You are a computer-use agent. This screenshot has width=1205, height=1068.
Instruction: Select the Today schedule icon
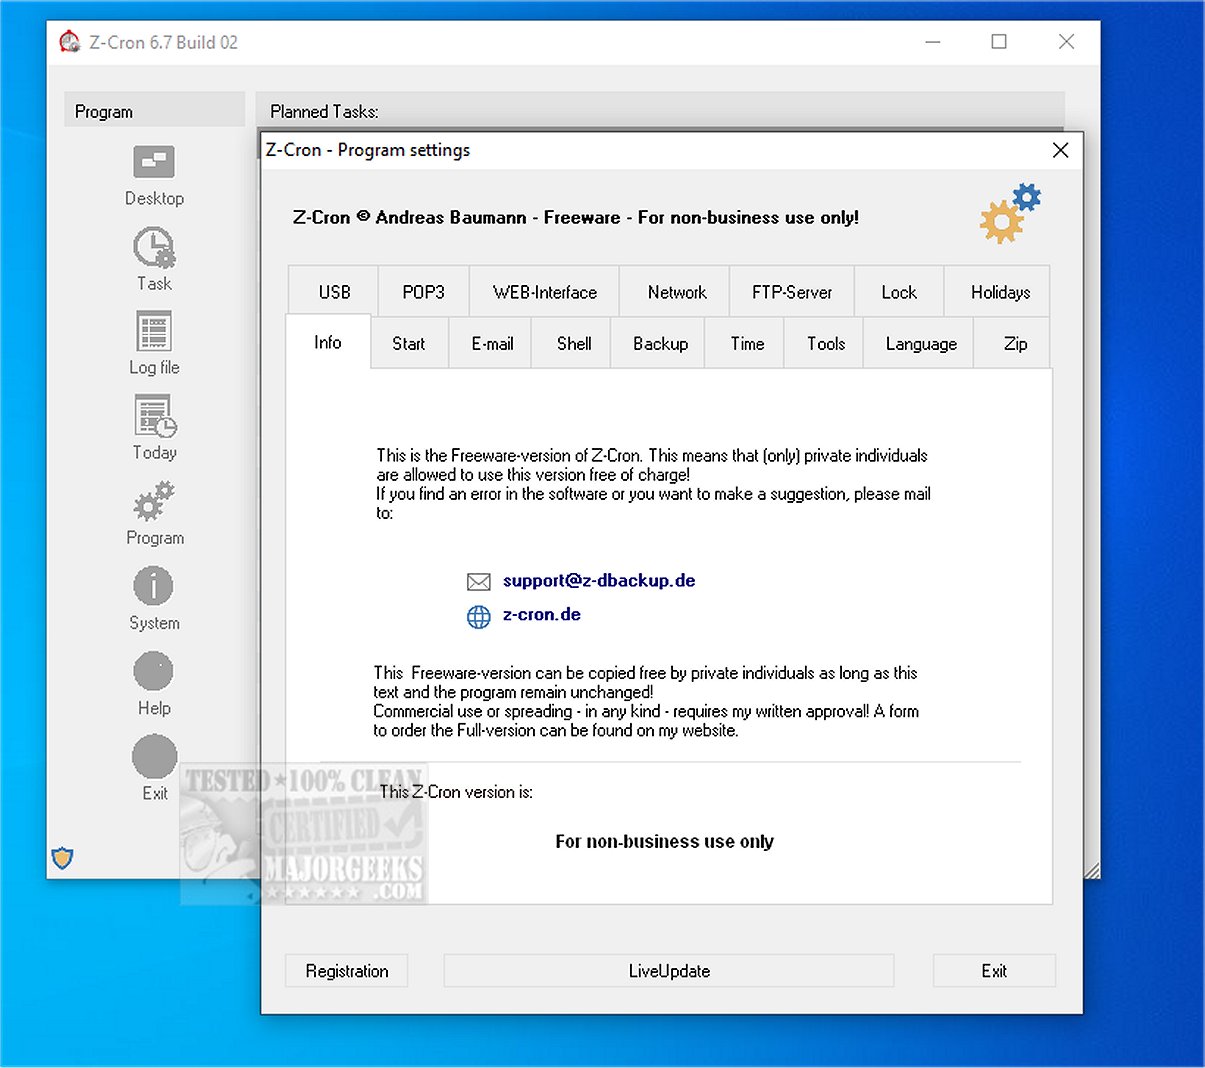point(155,416)
